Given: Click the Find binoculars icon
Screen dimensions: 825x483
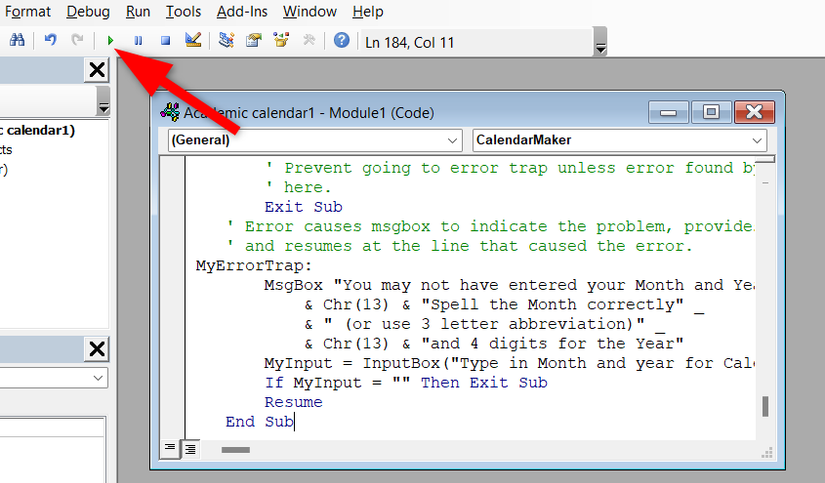Looking at the screenshot, I should (17, 40).
